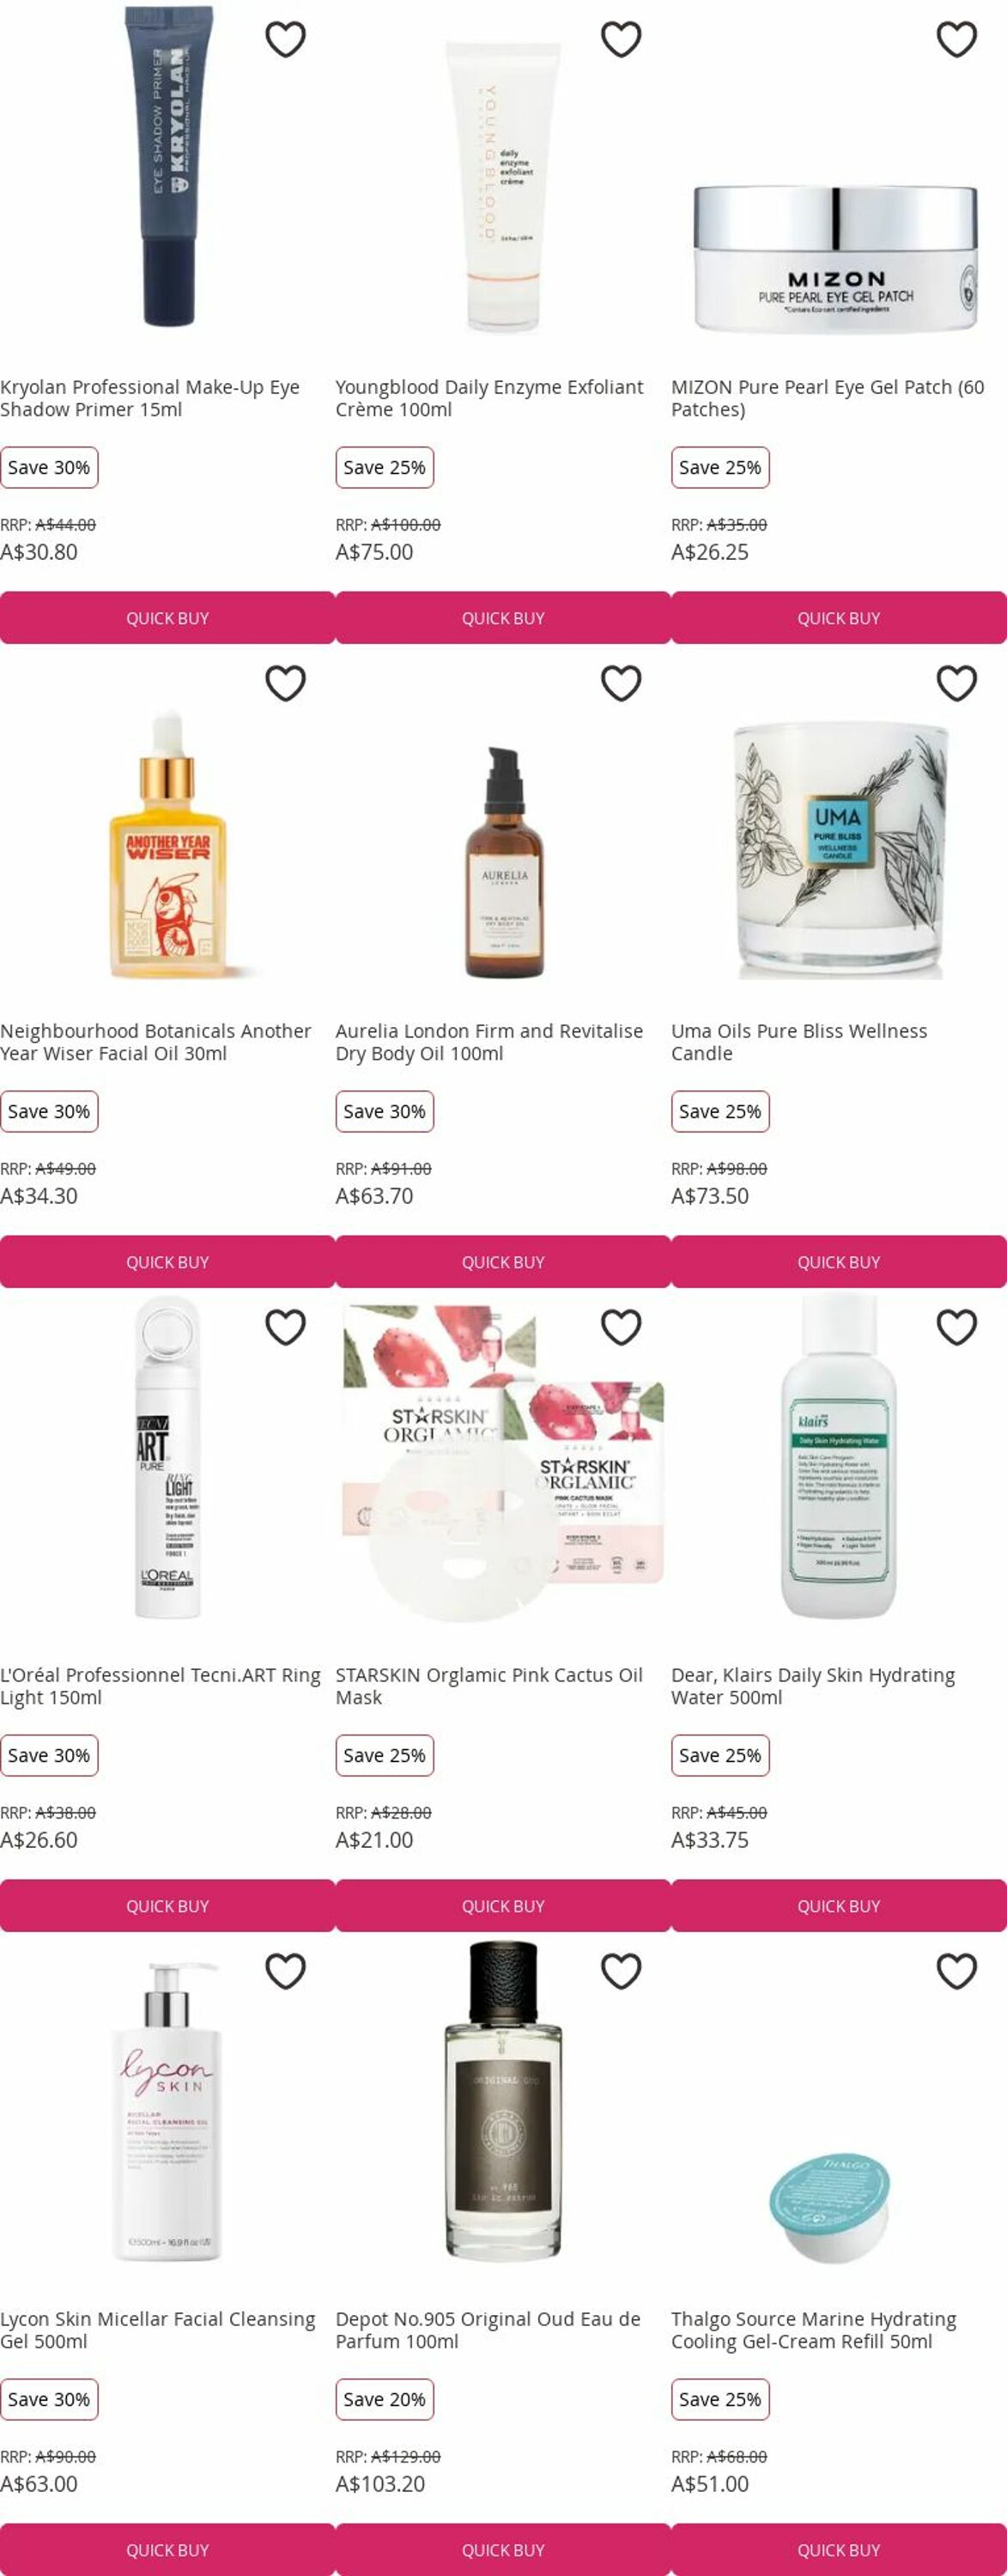Open the MIZON Pure Pearl Eye Gel Patch link
Image resolution: width=1007 pixels, height=2576 pixels.
[828, 398]
